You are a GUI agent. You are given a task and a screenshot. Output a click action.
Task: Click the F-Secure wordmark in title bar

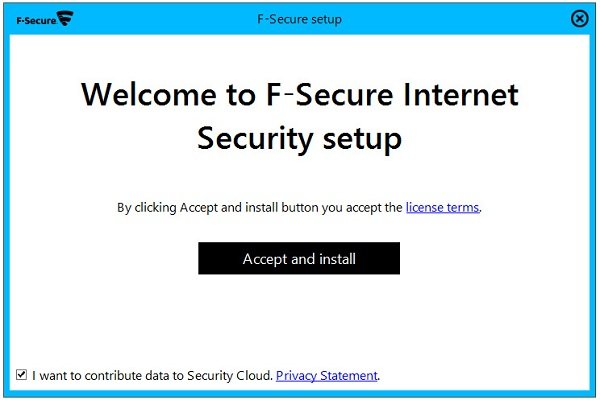point(35,18)
